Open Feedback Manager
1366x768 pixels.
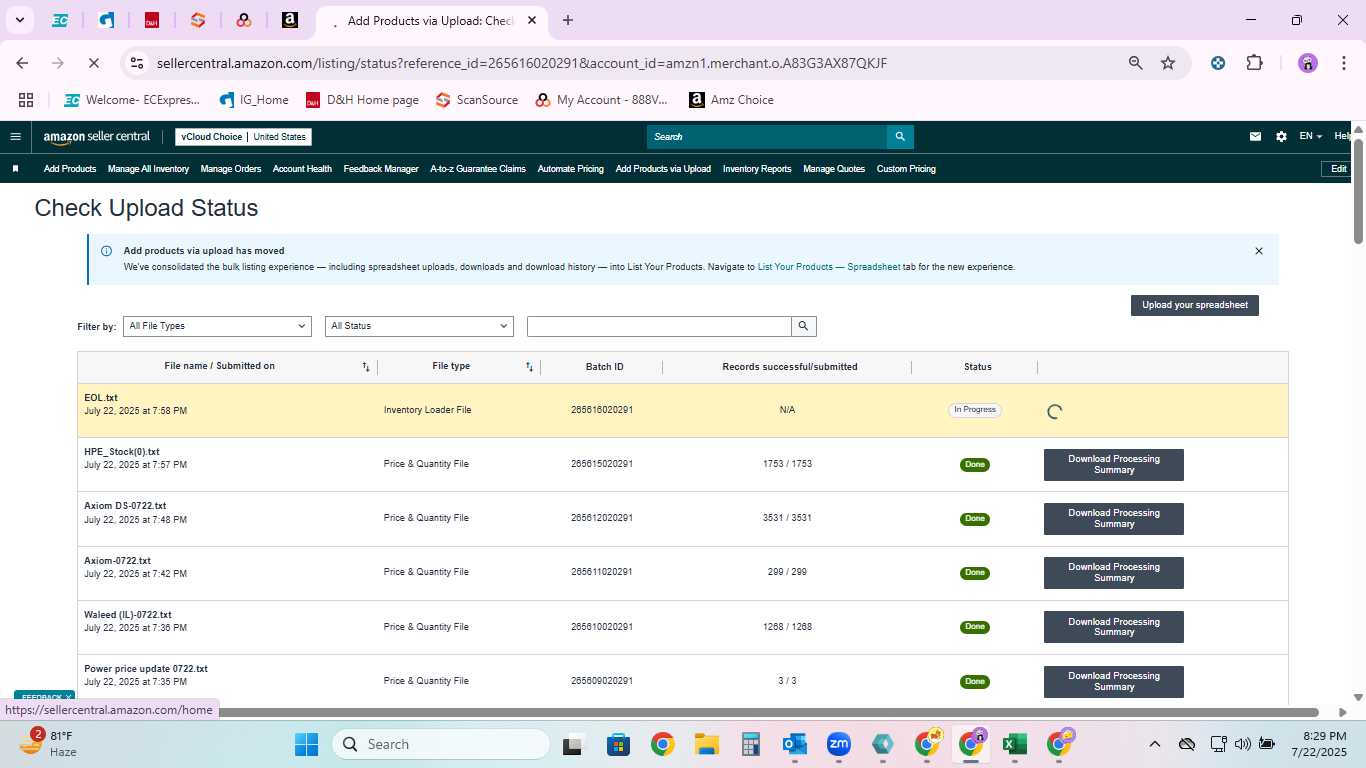pos(381,169)
